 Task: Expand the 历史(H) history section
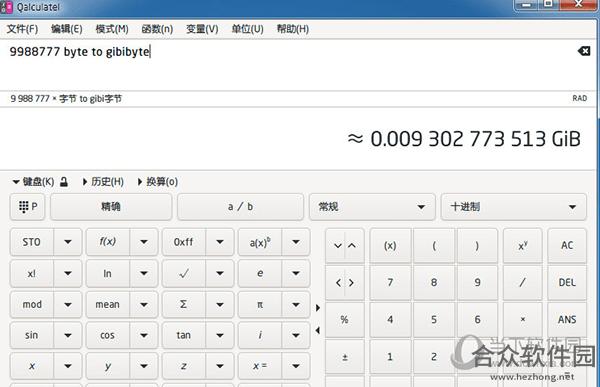point(103,182)
